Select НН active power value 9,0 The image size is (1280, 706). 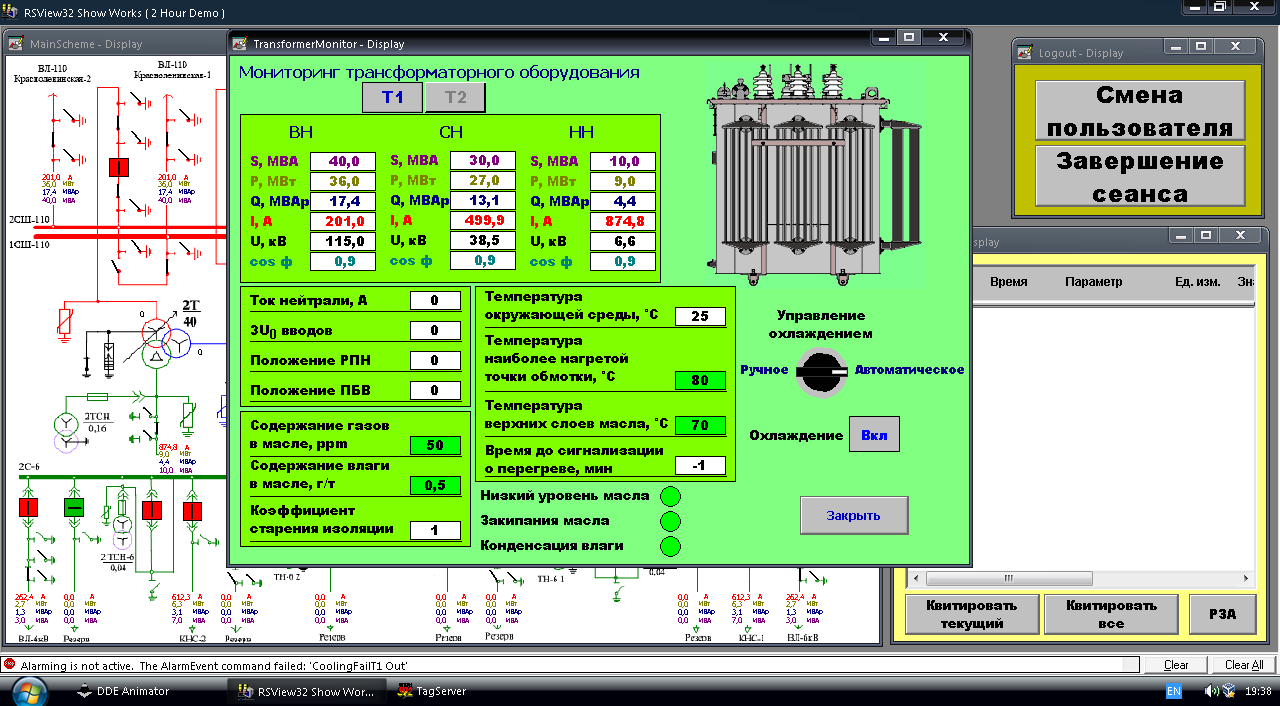point(623,181)
